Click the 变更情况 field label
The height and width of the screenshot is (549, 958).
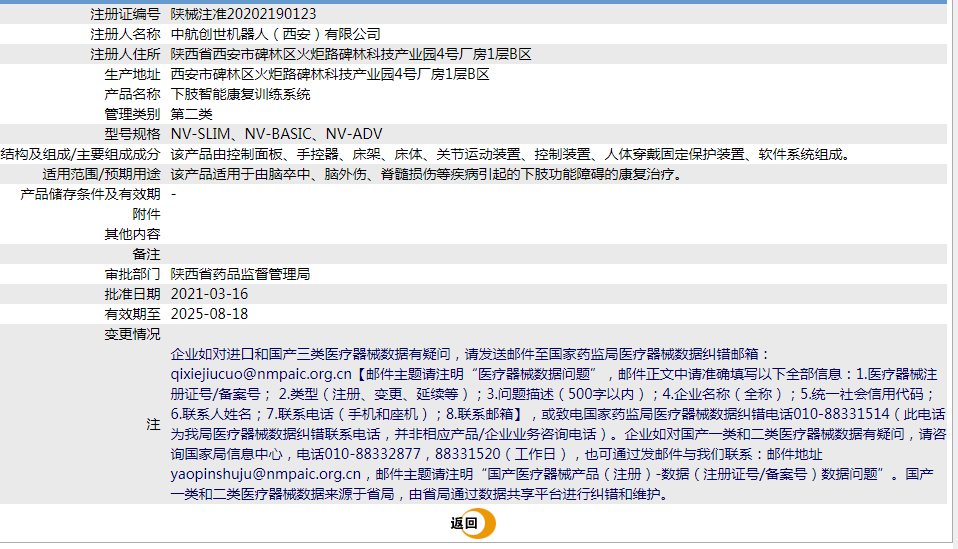tap(132, 334)
